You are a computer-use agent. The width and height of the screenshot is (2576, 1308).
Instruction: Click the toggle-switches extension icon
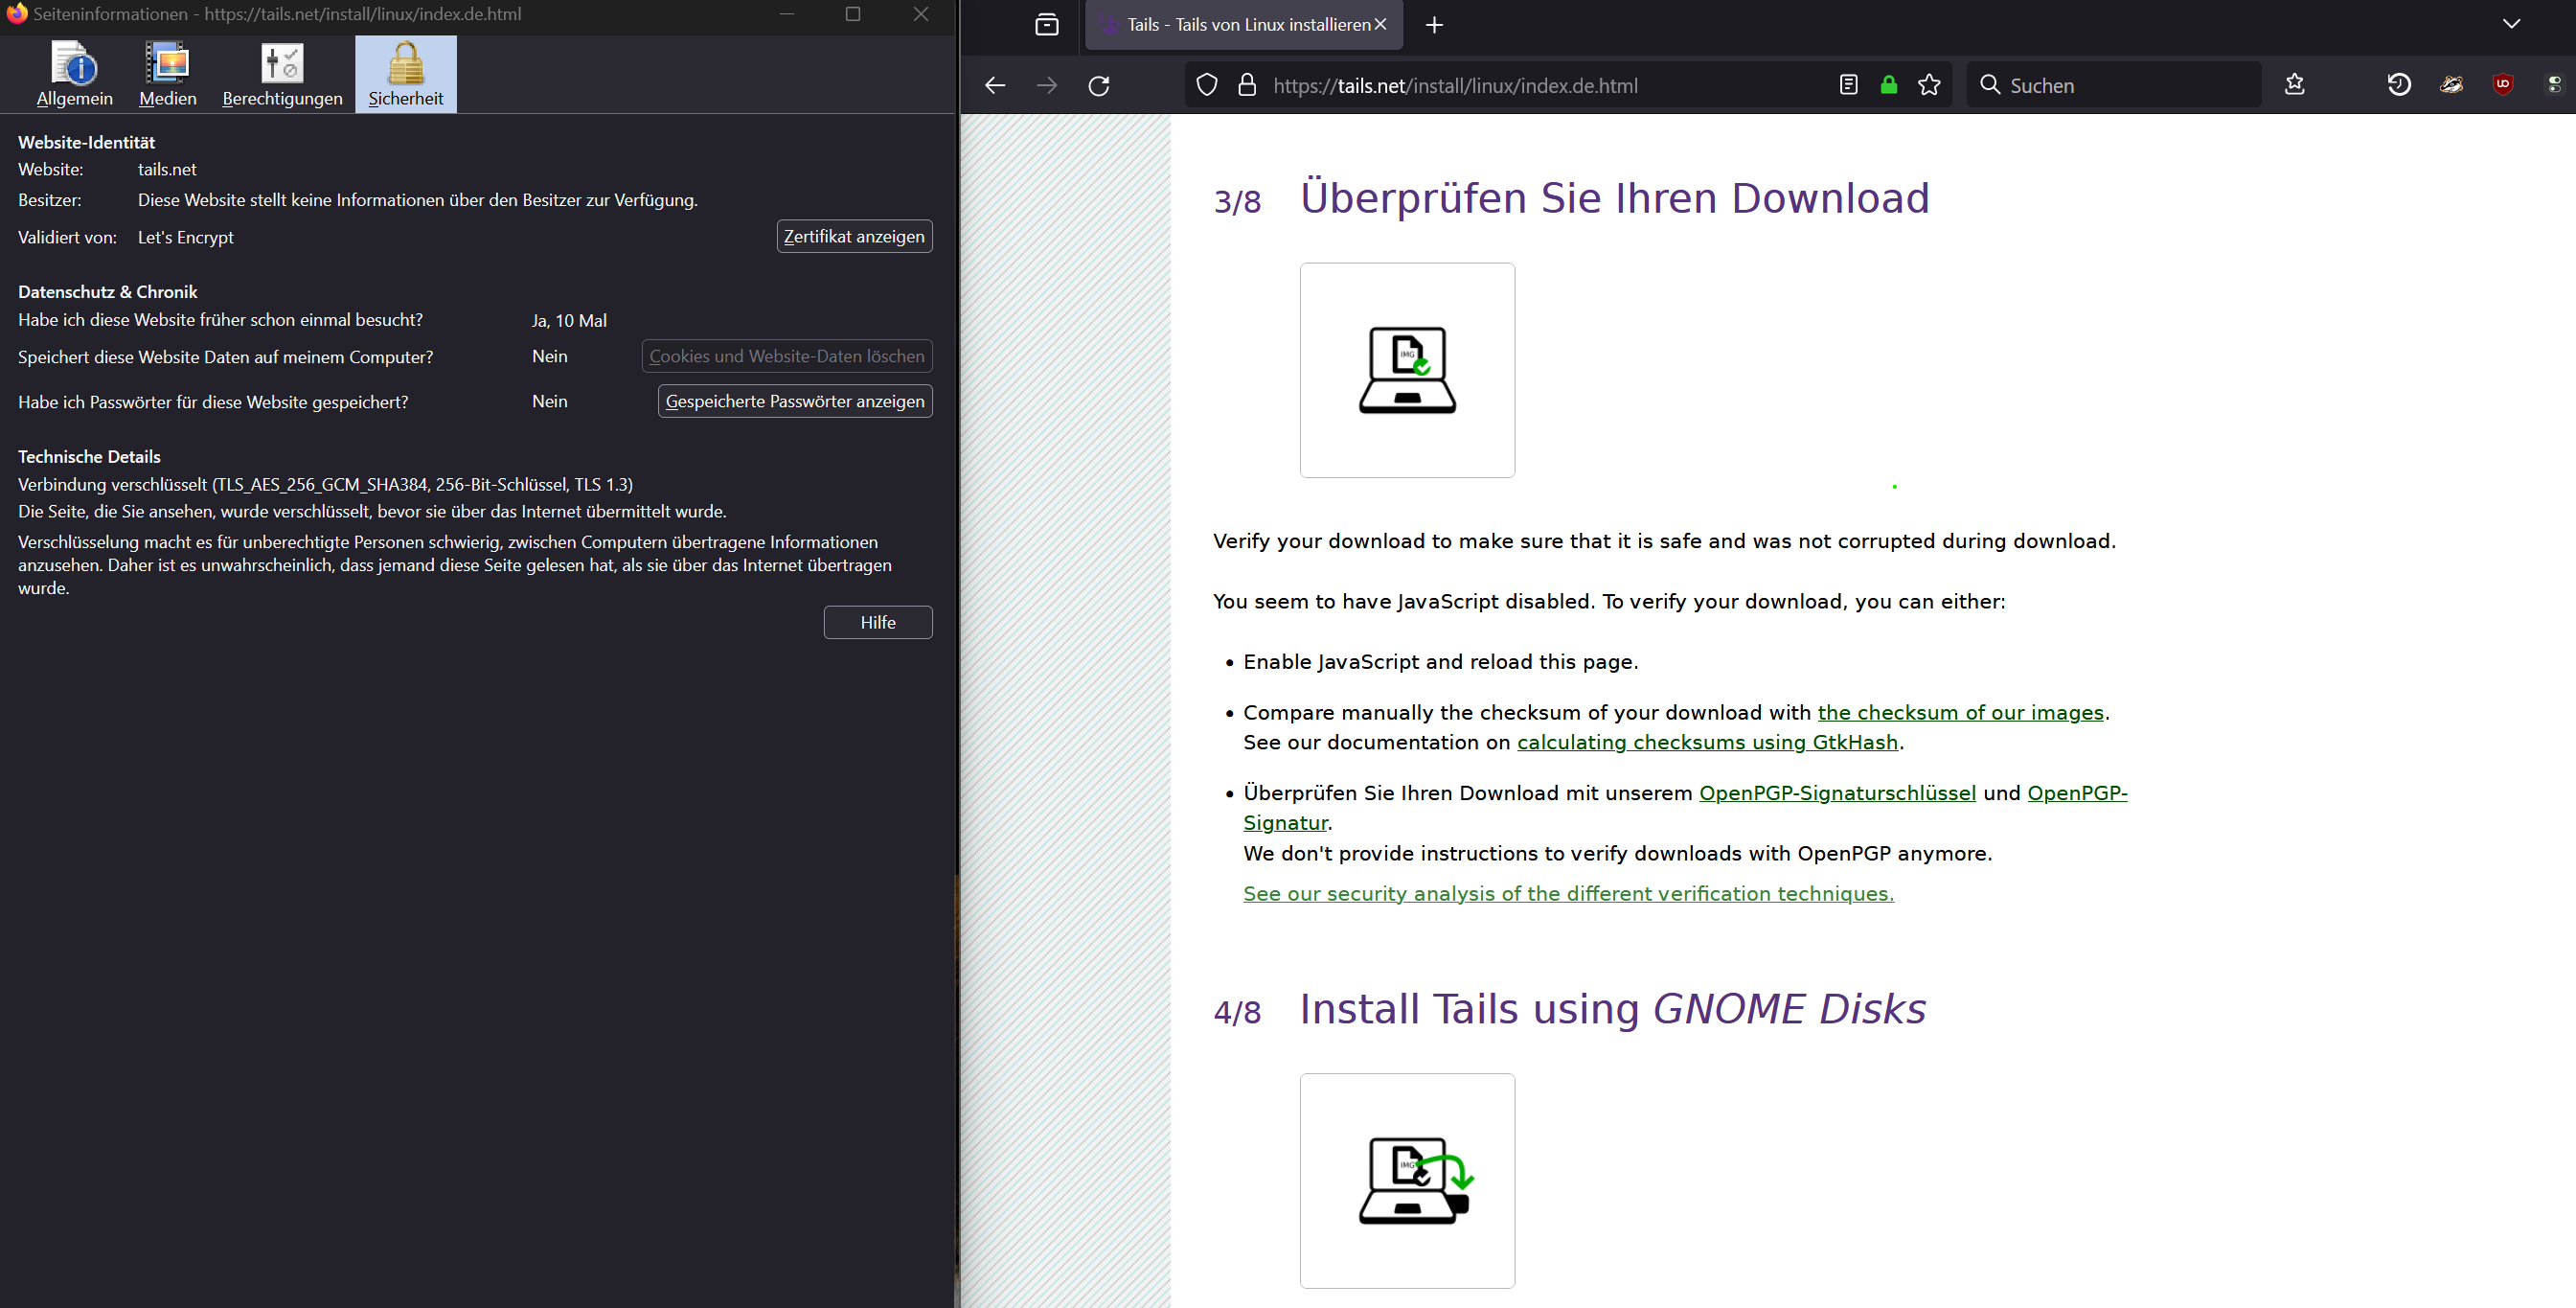[2554, 85]
